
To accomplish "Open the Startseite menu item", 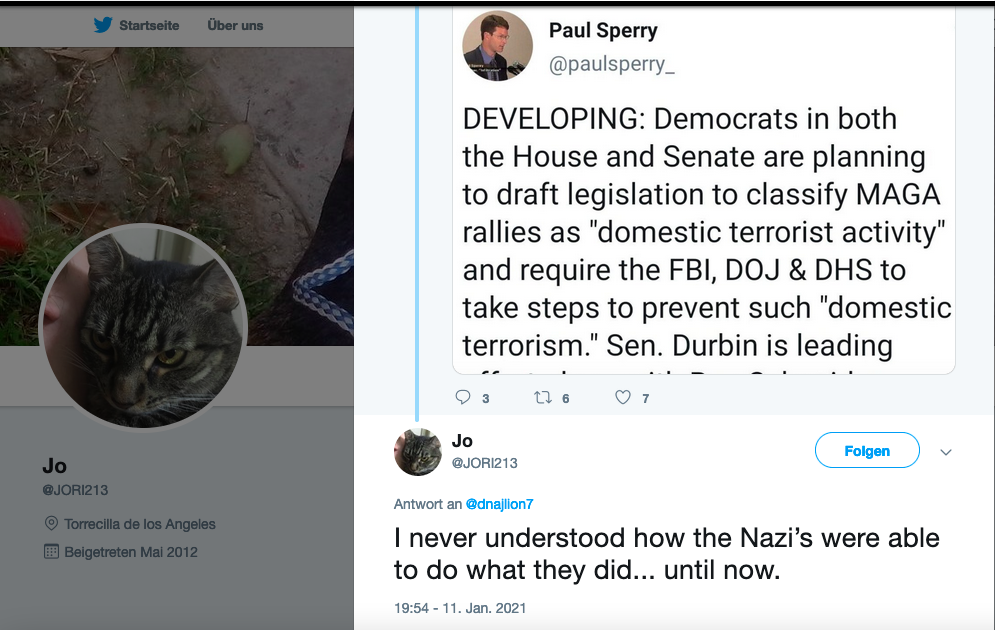I will point(149,25).
